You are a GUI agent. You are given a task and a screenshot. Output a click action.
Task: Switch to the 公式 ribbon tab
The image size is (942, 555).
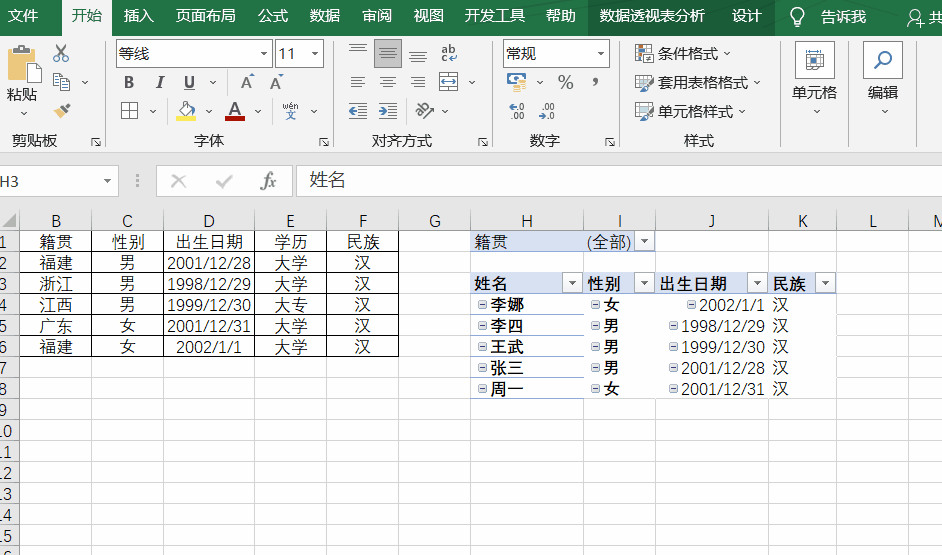pos(273,16)
